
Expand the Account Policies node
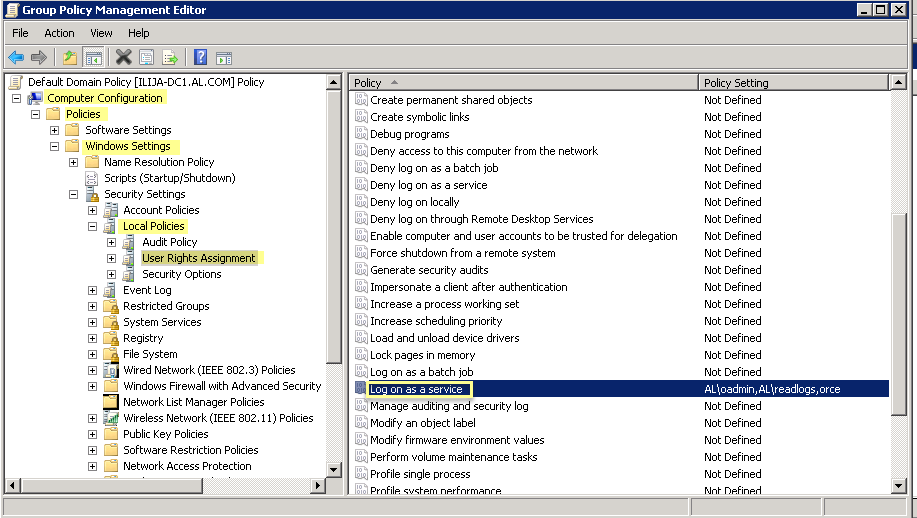(93, 210)
